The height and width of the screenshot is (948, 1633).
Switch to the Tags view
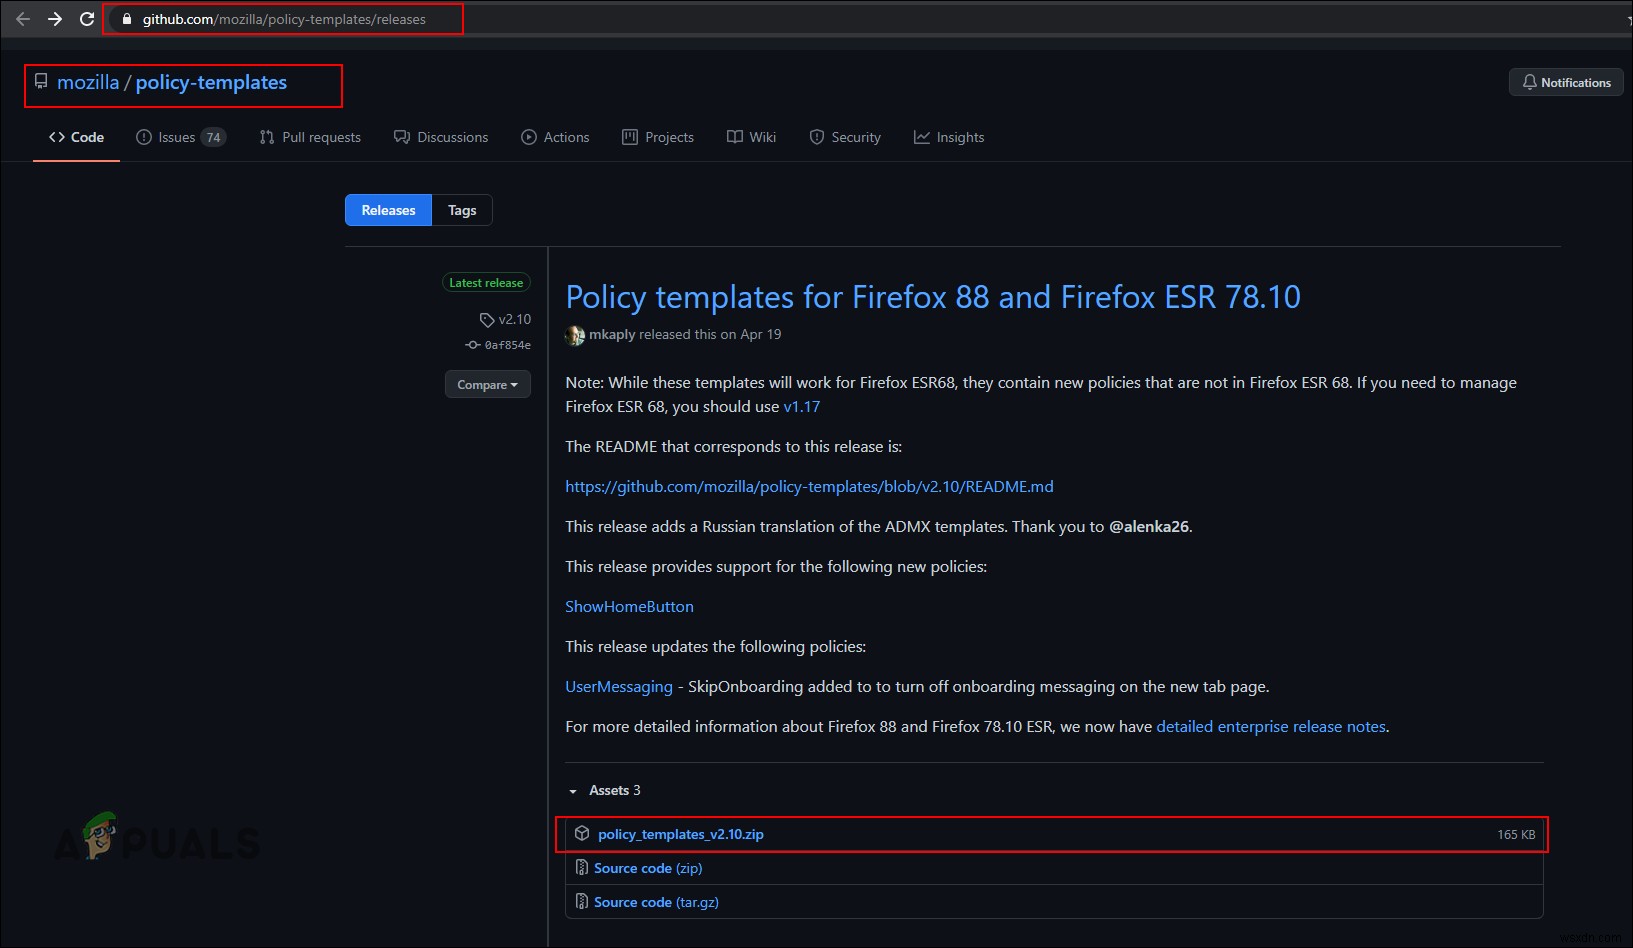pos(462,210)
